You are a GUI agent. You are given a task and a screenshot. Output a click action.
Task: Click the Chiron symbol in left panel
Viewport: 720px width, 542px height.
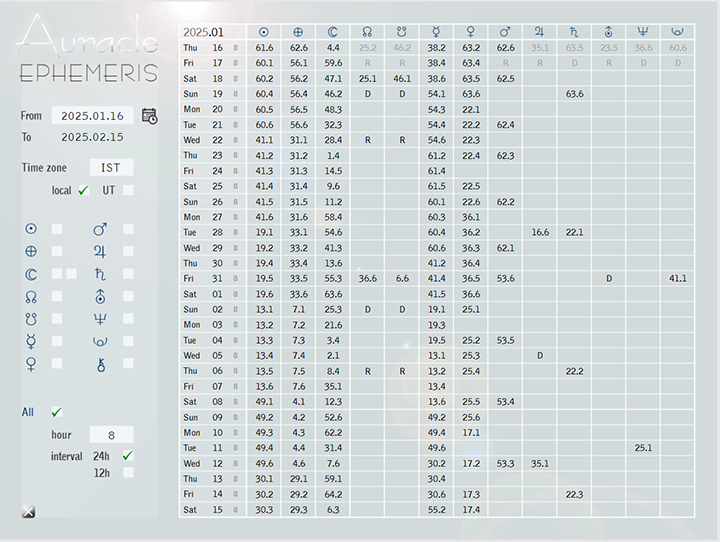coord(101,365)
